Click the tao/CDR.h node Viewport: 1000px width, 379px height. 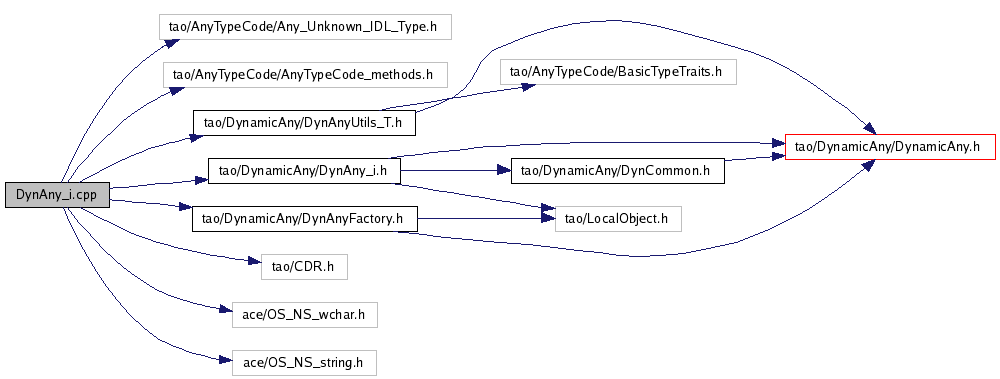304,267
